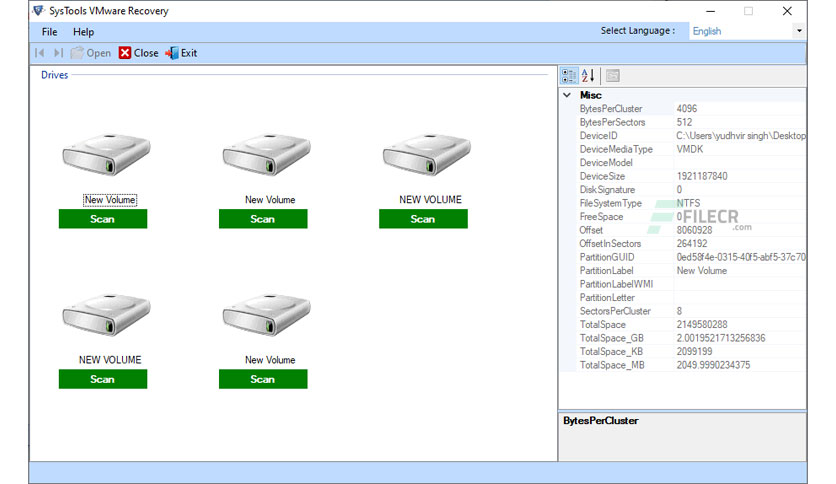
Task: Open the File menu
Action: 49,32
